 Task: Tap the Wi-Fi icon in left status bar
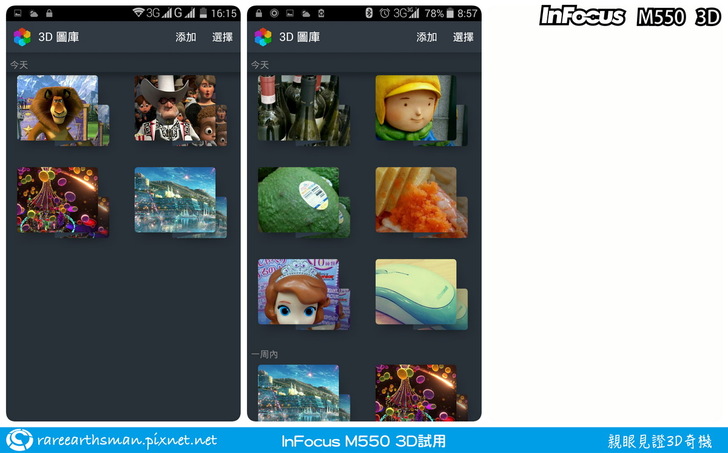(x=138, y=13)
